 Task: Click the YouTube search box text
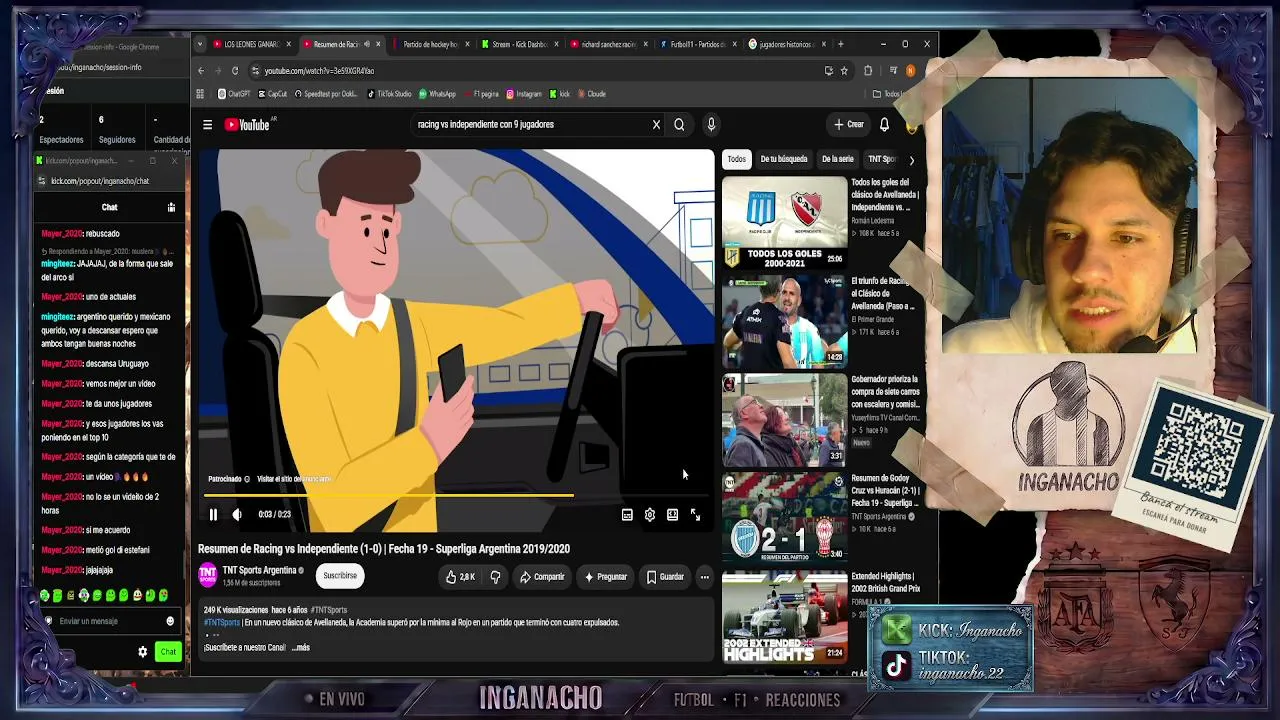486,125
